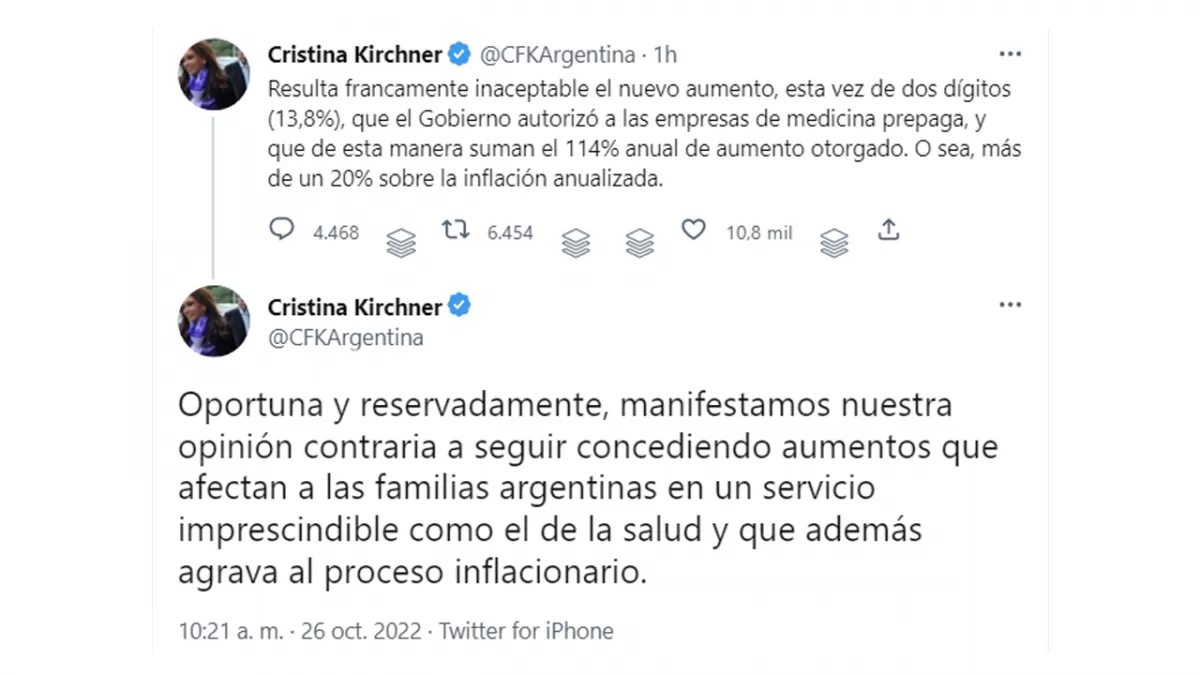The height and width of the screenshot is (675, 1200).
Task: Open the more options menu on the second tweet
Action: coord(1010,305)
